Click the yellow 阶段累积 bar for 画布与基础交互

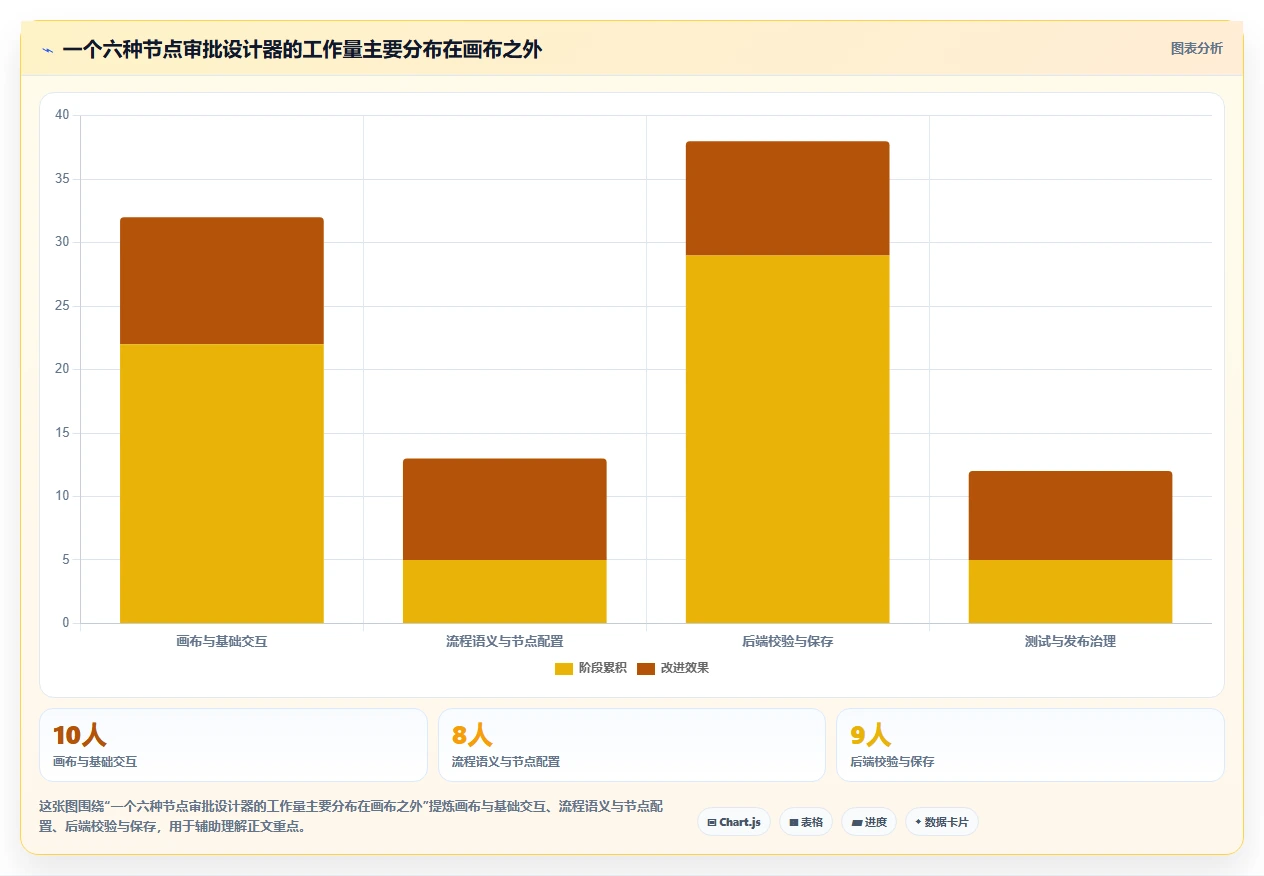[222, 484]
